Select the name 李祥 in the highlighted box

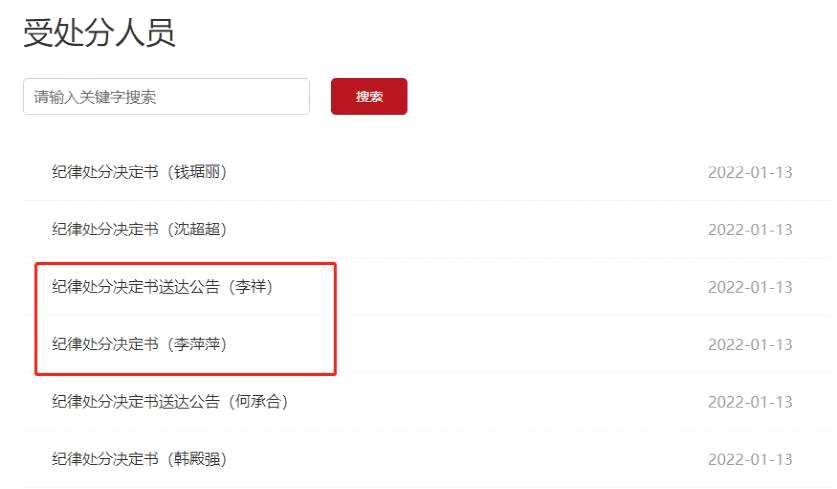[251, 287]
